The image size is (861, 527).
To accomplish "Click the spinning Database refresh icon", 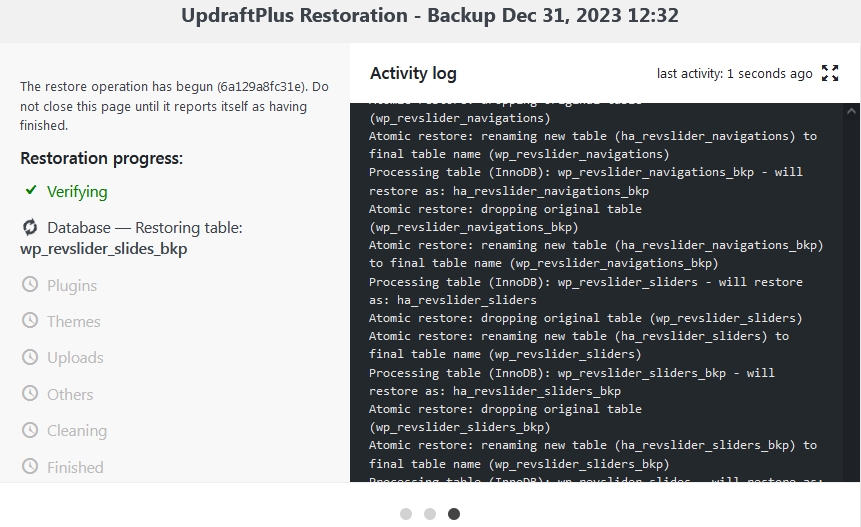I will click(x=30, y=227).
